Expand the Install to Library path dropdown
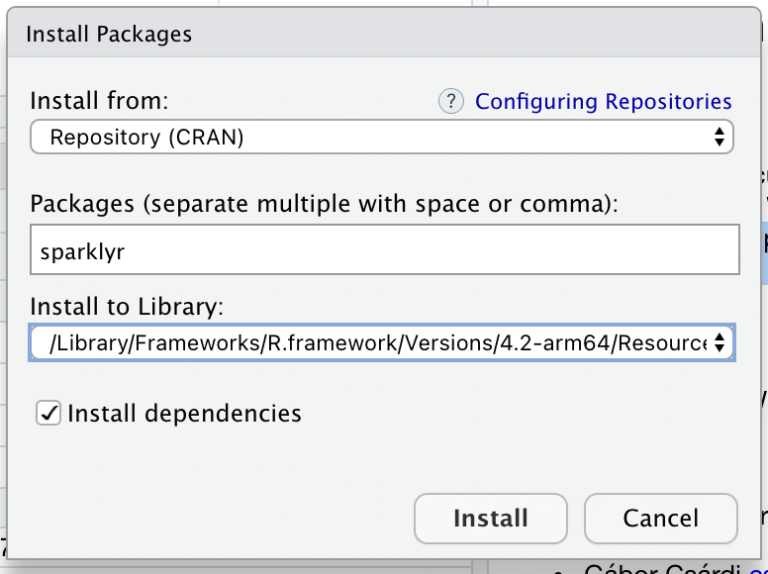The image size is (768, 574). (380, 342)
